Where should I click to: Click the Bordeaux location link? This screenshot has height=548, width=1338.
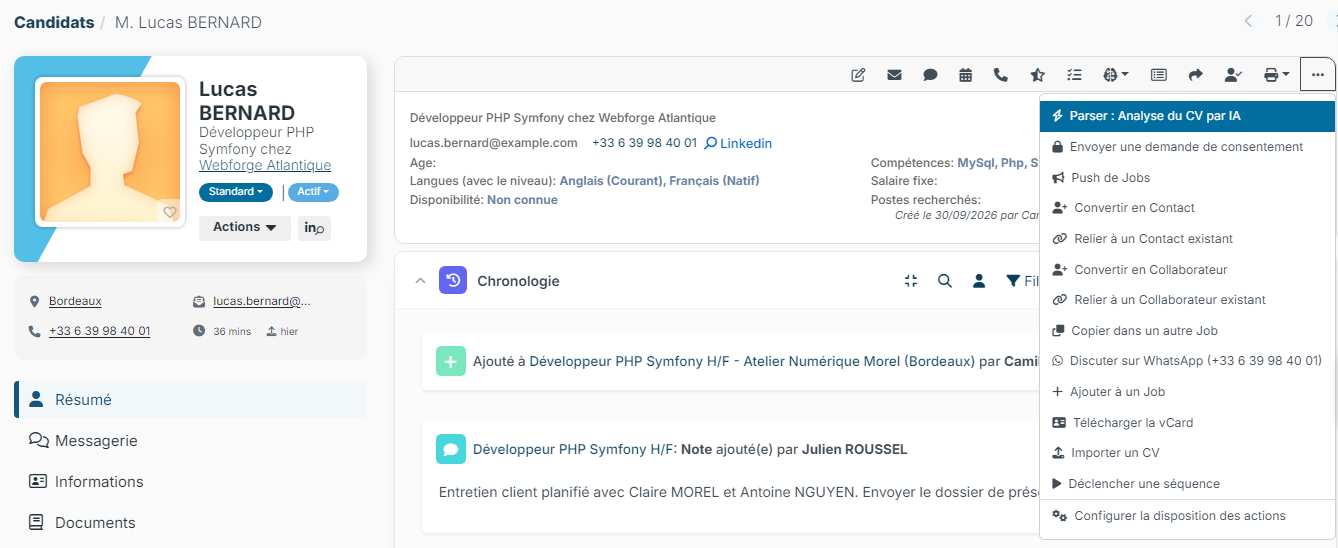tap(75, 301)
